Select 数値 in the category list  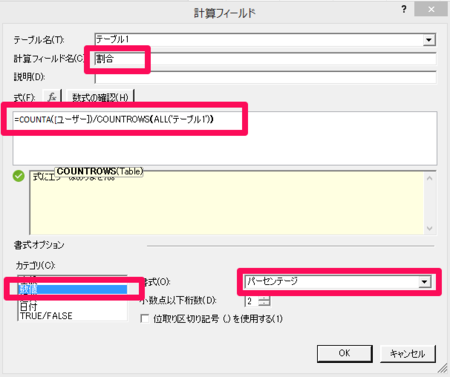[72, 289]
